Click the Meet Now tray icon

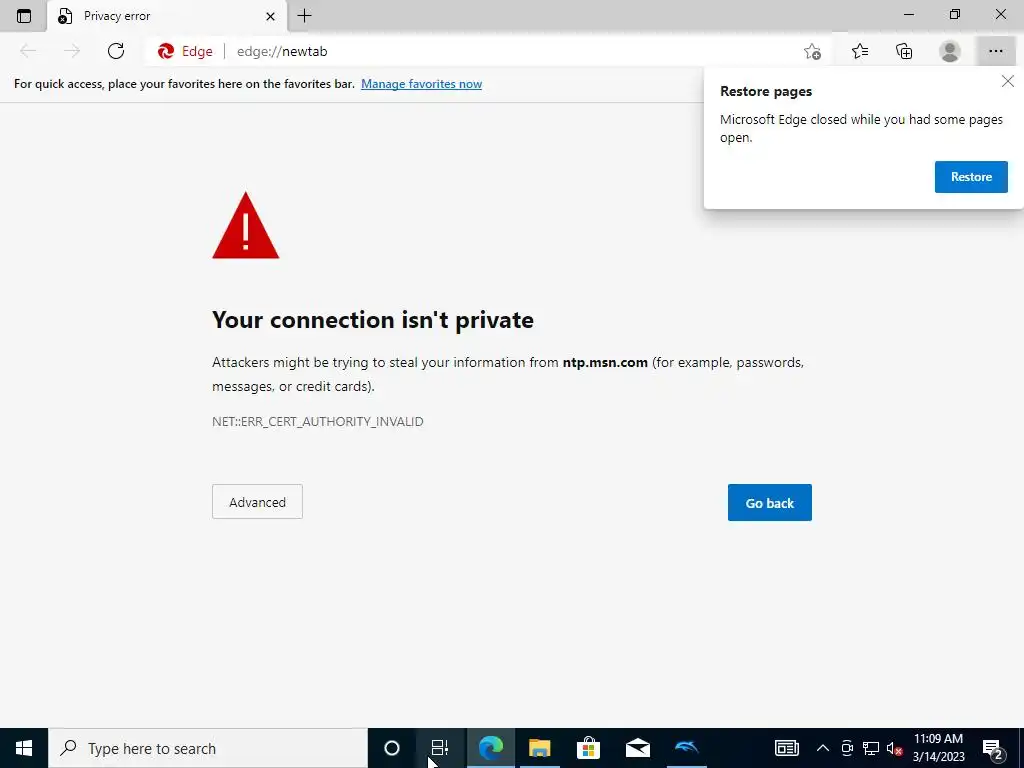[x=847, y=748]
